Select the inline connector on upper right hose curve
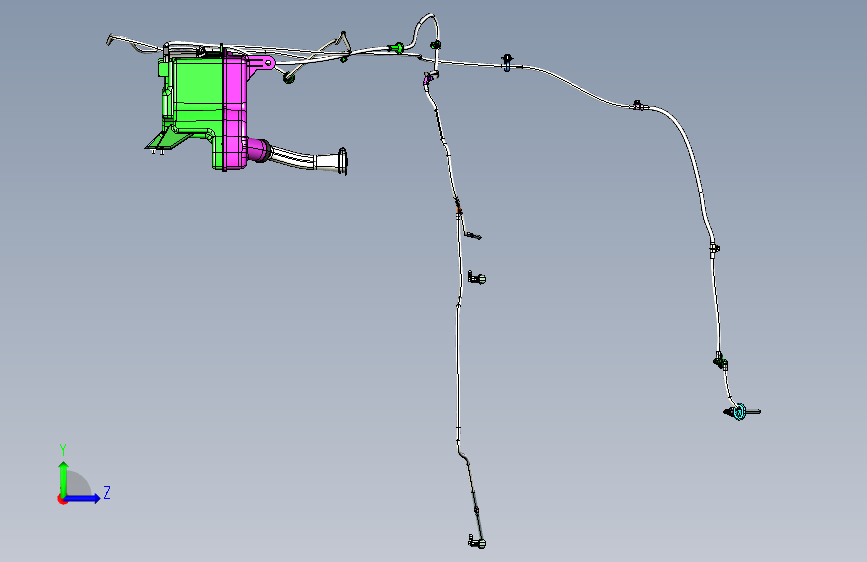The width and height of the screenshot is (867, 562). 638,105
